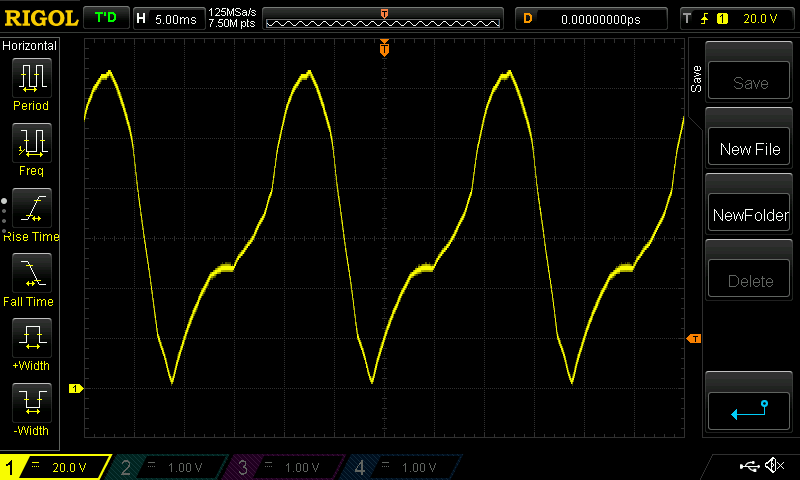Select the Freq measurement icon
The image size is (800, 480).
[32, 143]
